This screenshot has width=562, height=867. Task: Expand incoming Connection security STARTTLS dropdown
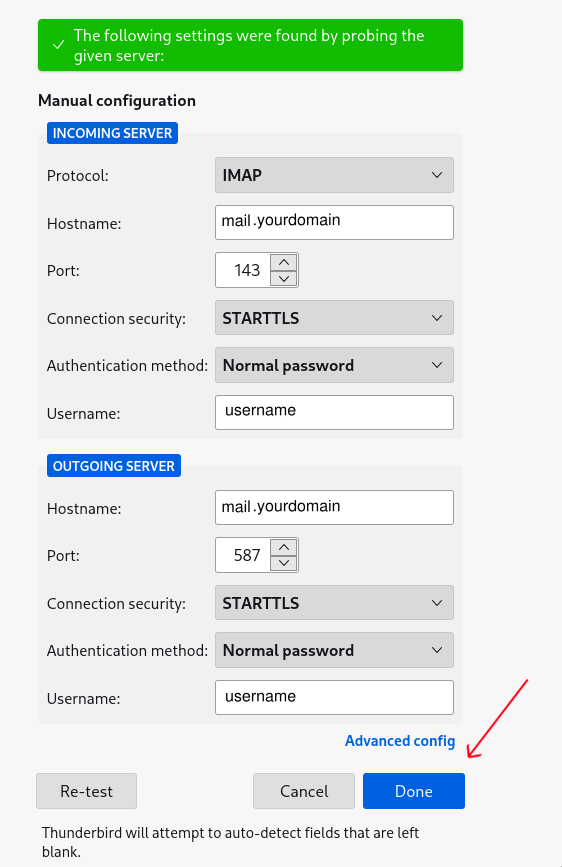coord(334,318)
